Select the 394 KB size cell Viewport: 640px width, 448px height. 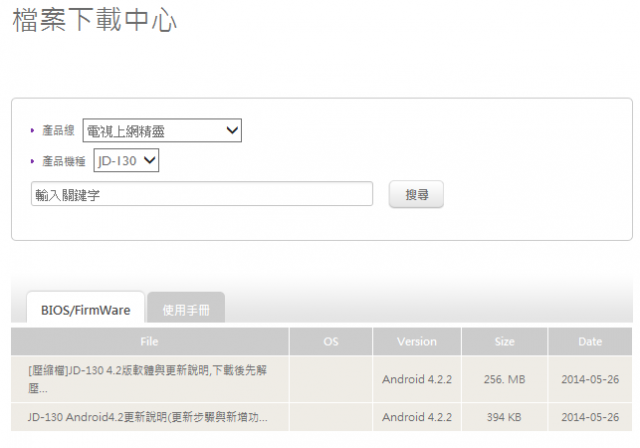click(x=504, y=417)
